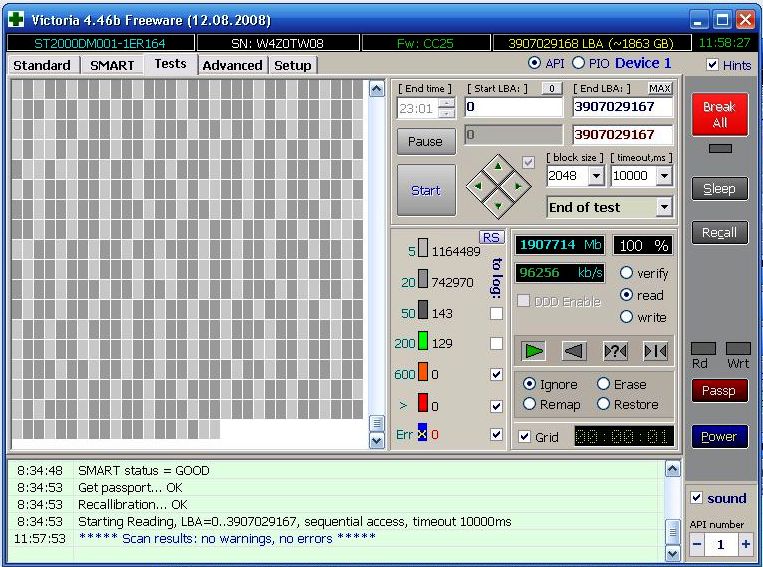Click the left arrow in navigation diamond
The image size is (763, 567).
click(478, 186)
